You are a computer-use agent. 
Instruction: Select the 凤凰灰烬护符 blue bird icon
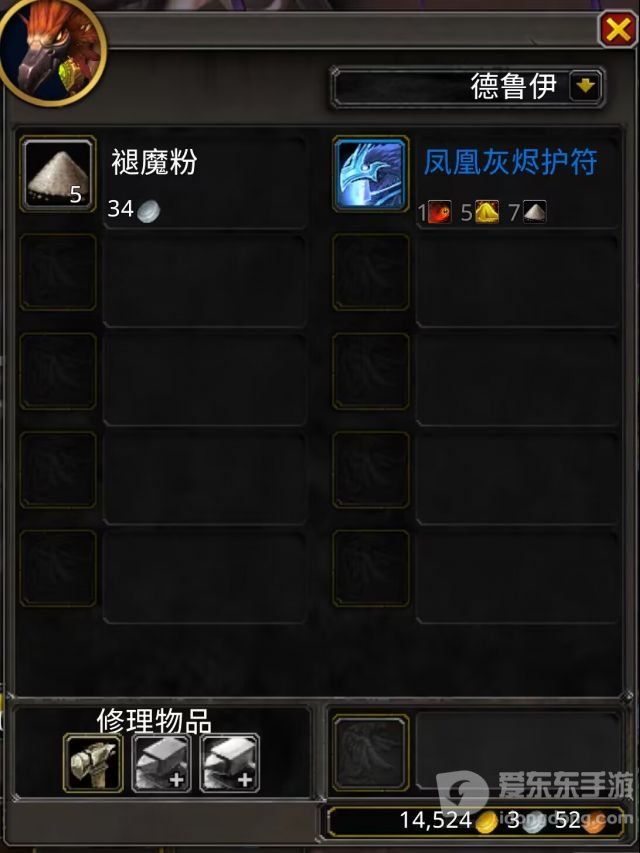tap(371, 174)
